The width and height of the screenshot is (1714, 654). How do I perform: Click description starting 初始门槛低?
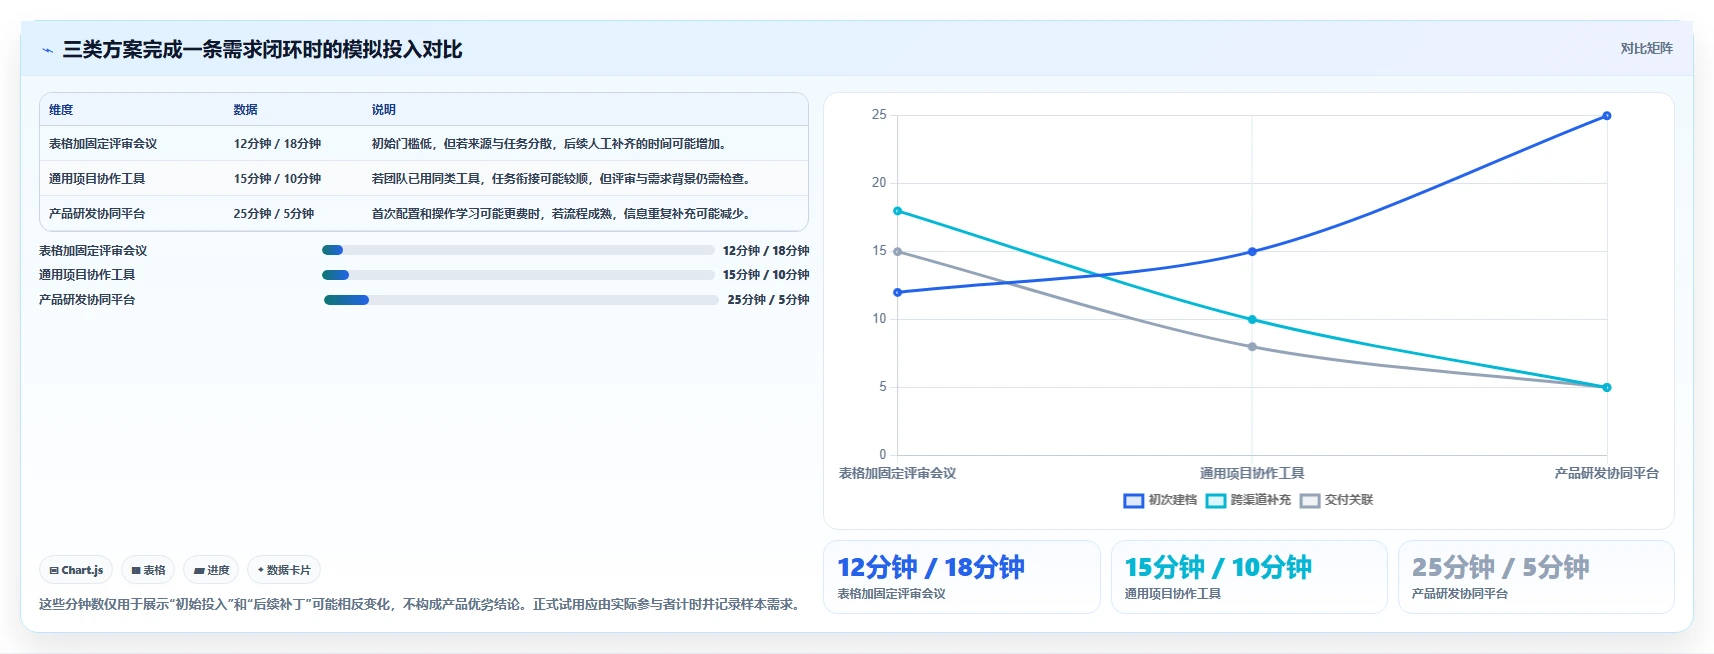551,144
